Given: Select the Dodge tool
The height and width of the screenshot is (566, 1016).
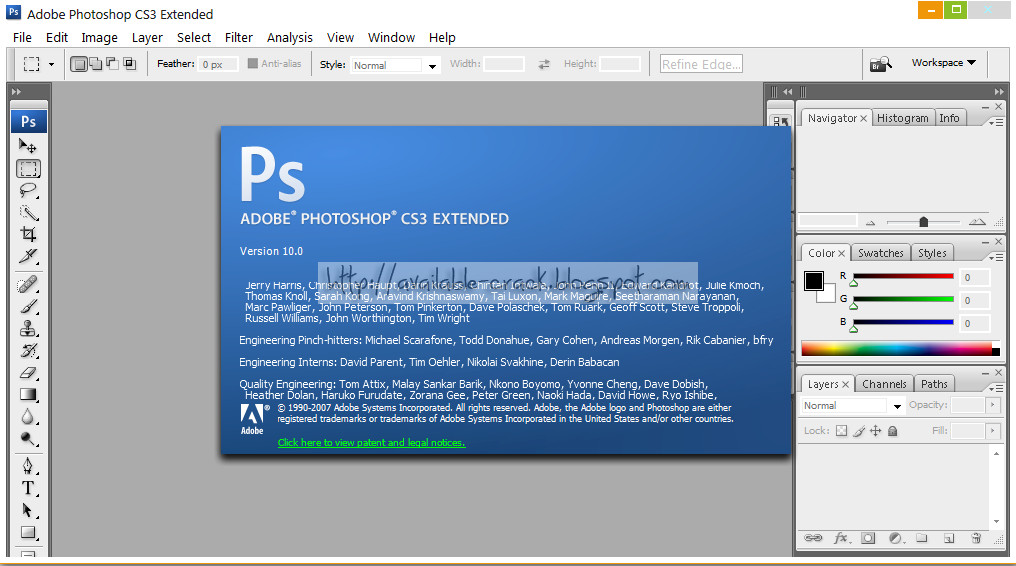Looking at the screenshot, I should (28, 438).
